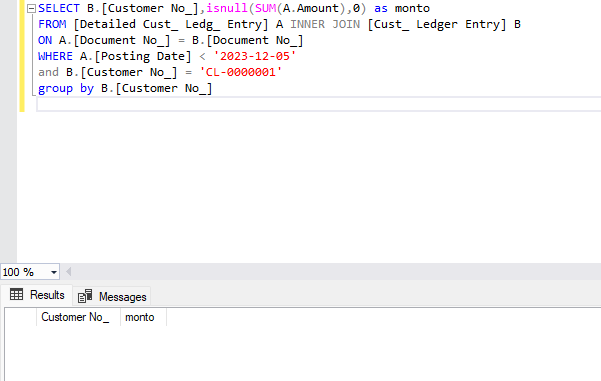Click the Results grid icon
The image size is (601, 381).
coord(16,294)
